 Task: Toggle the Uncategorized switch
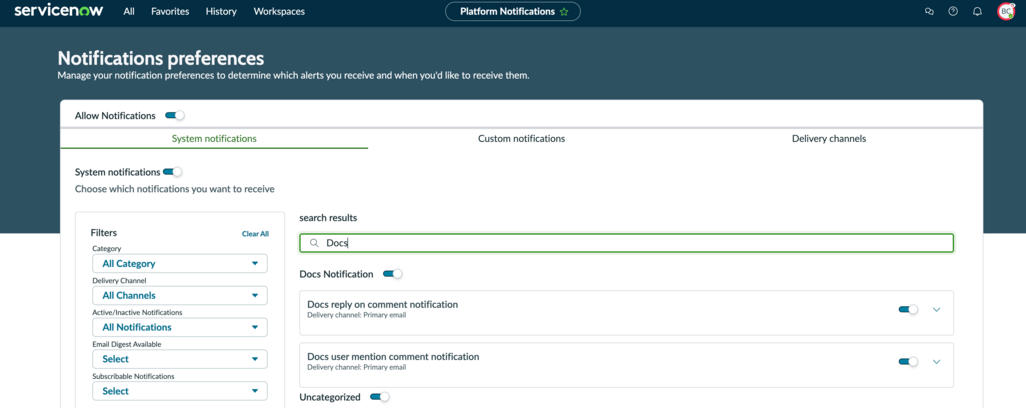point(380,397)
